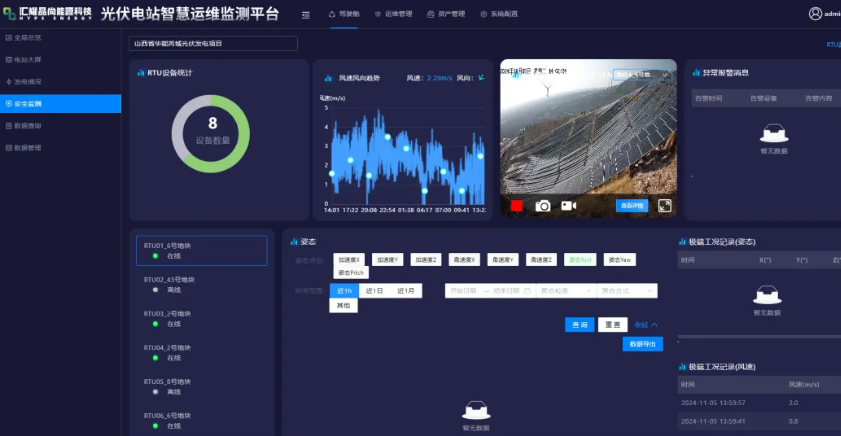Click the 查询 button
The height and width of the screenshot is (436, 841).
coord(579,325)
